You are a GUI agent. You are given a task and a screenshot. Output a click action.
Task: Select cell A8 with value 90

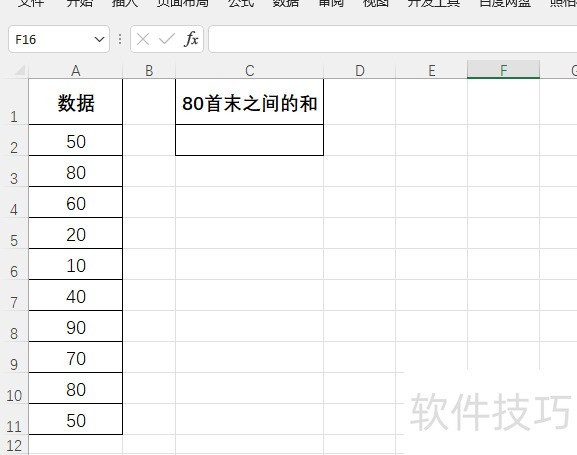[x=75, y=326]
